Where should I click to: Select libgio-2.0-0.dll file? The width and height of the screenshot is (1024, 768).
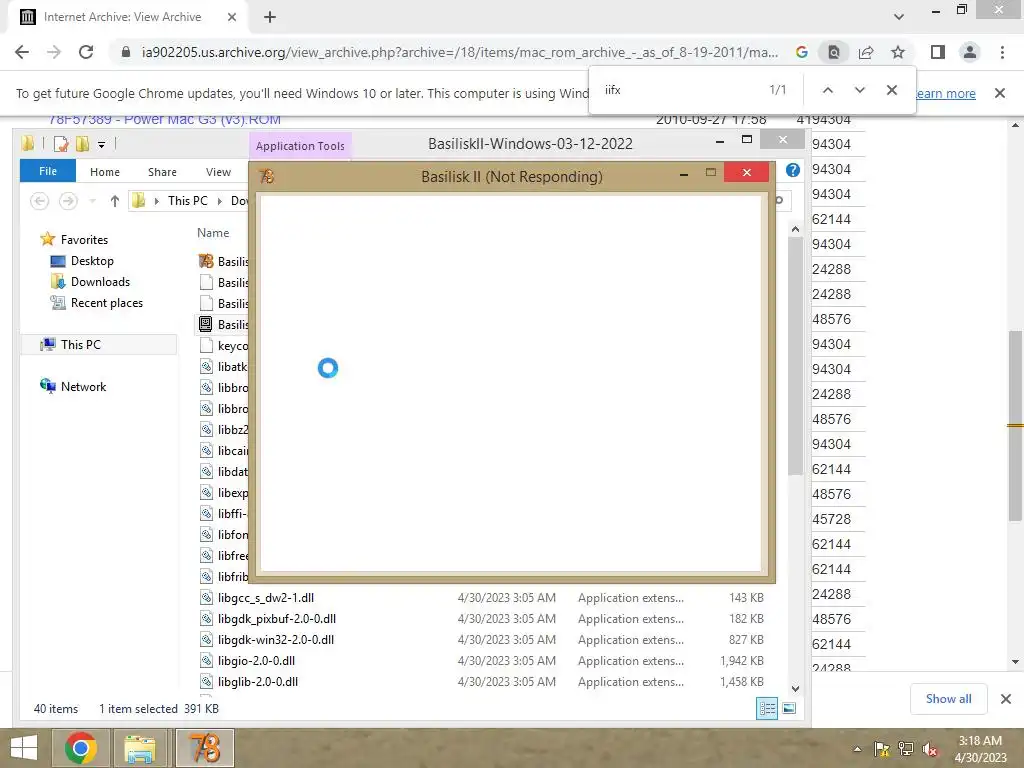256,660
